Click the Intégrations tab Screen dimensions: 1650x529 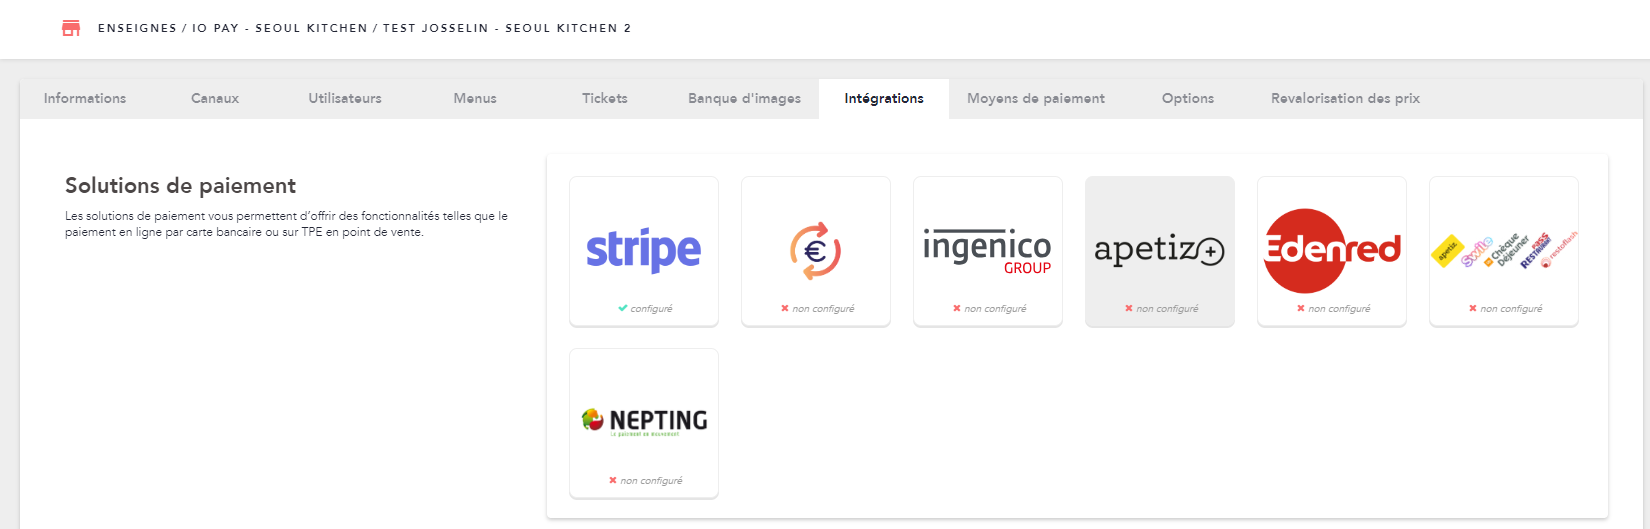coord(884,98)
